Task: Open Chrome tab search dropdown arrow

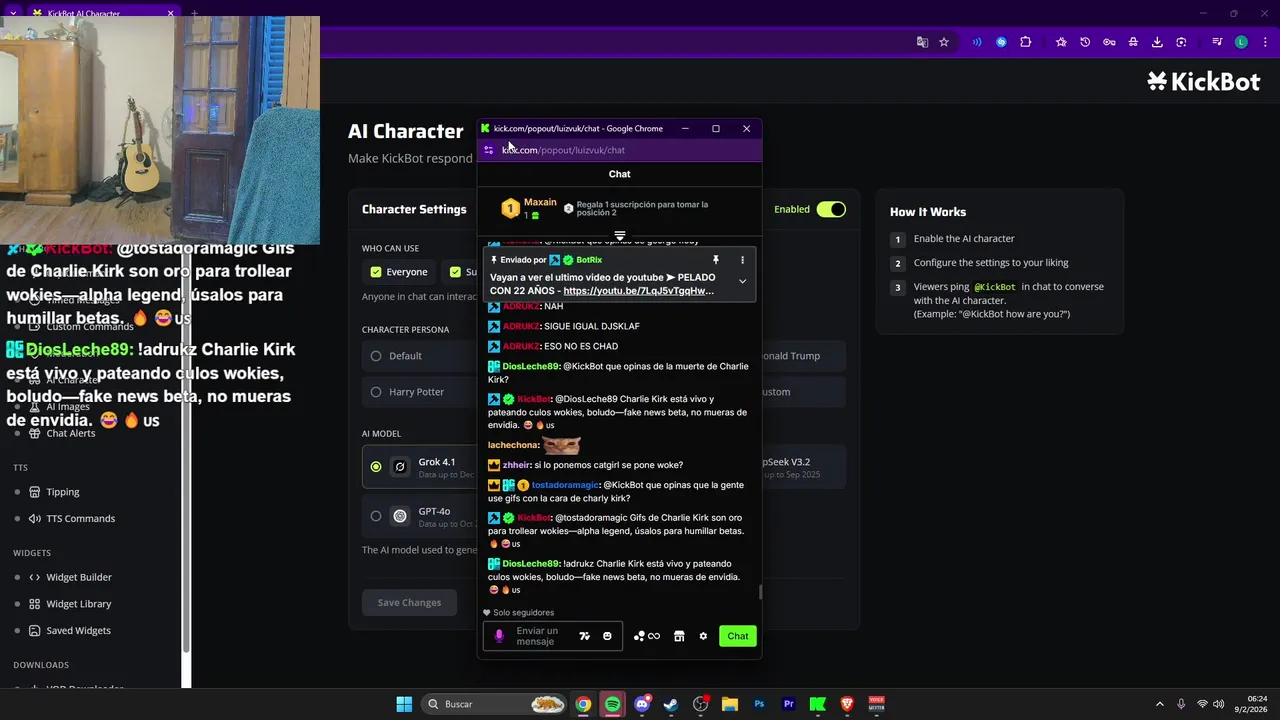Action: 13,13
